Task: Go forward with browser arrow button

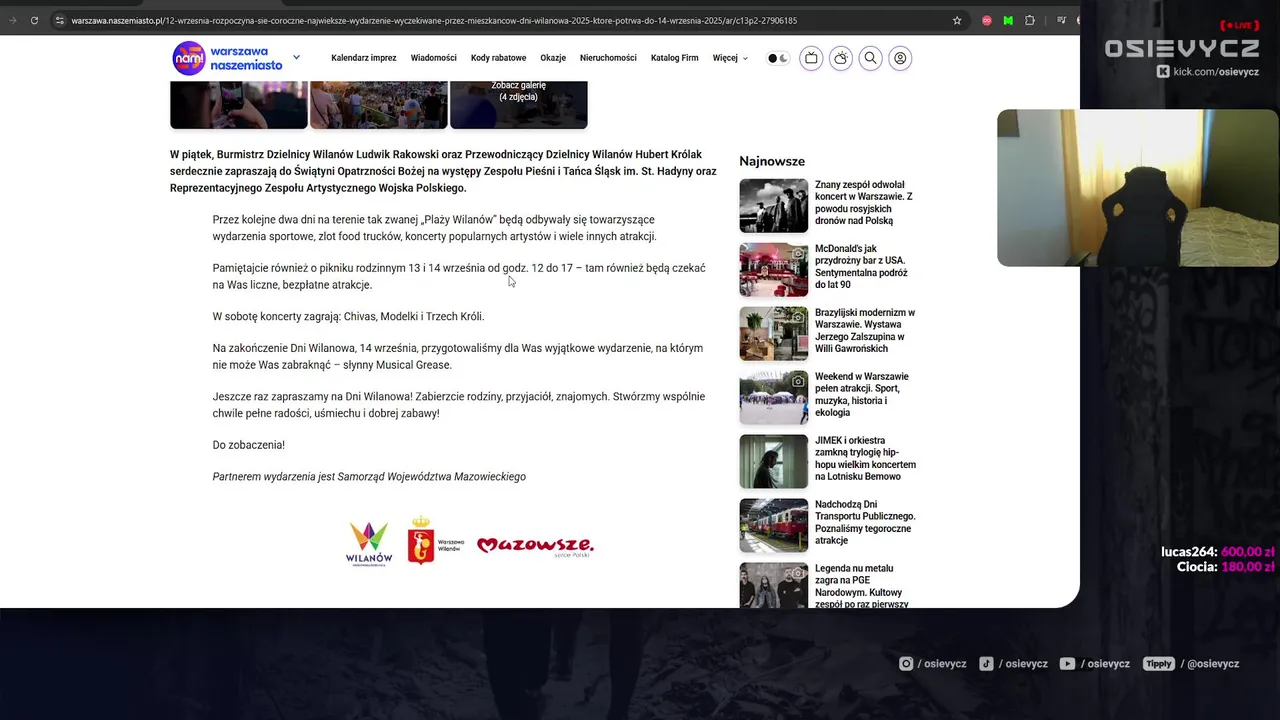Action: [x=12, y=20]
